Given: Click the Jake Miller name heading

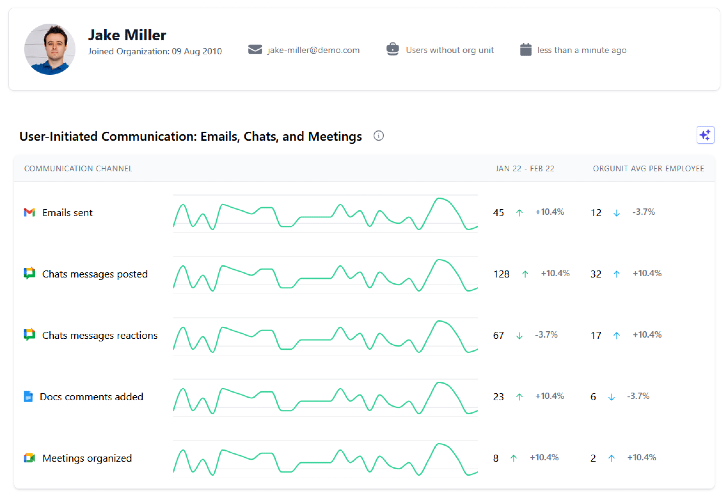Looking at the screenshot, I should tap(127, 35).
